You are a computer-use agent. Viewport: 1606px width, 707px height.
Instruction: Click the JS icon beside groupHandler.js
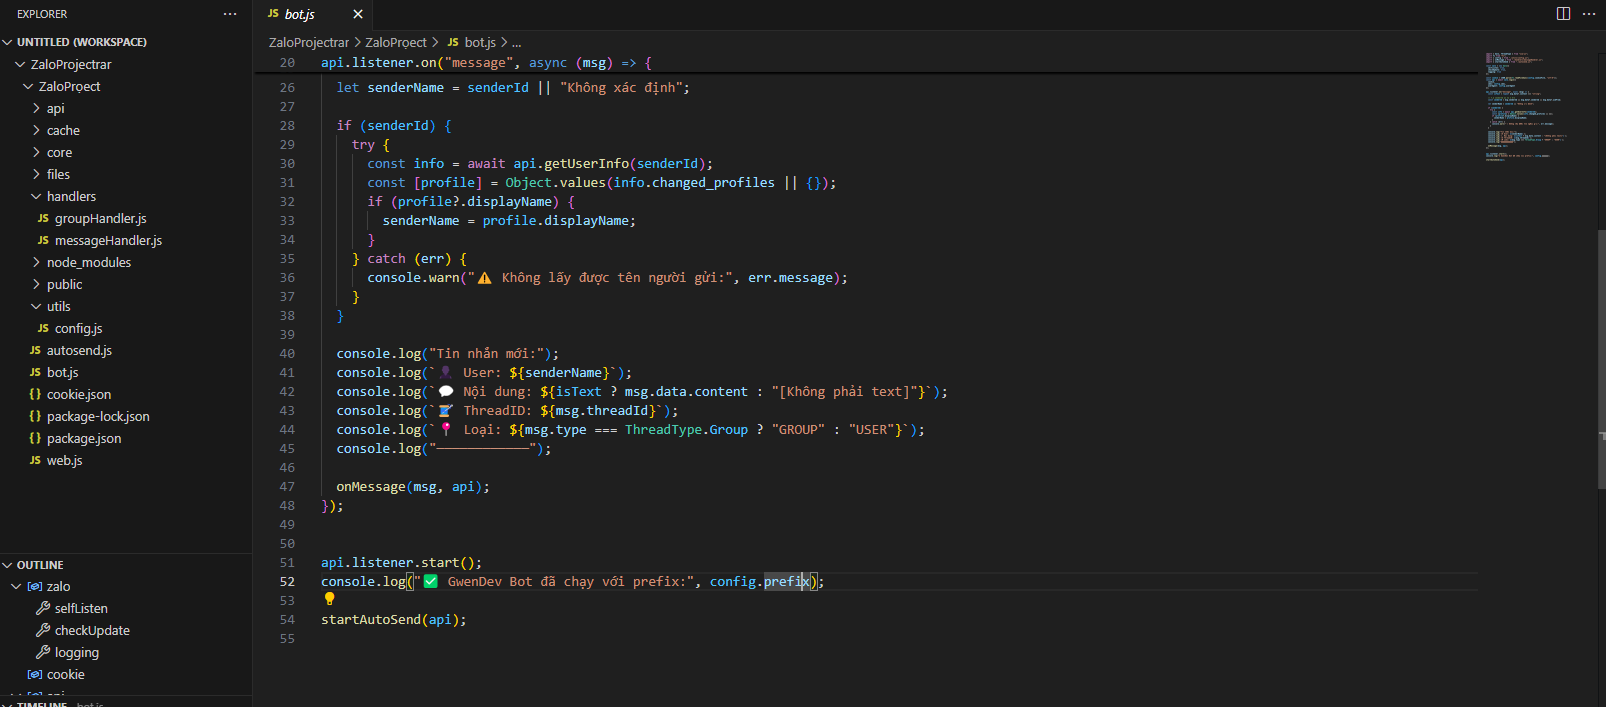[x=43, y=218]
